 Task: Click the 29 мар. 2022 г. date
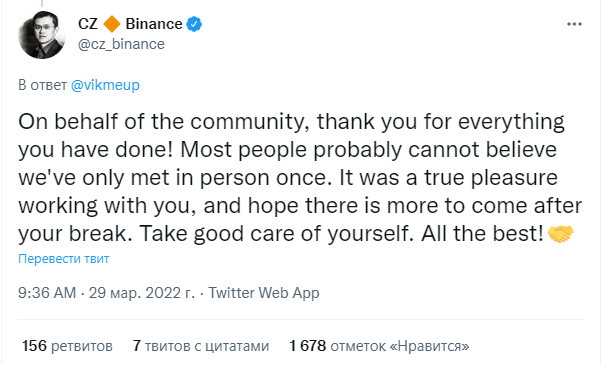pos(142,293)
